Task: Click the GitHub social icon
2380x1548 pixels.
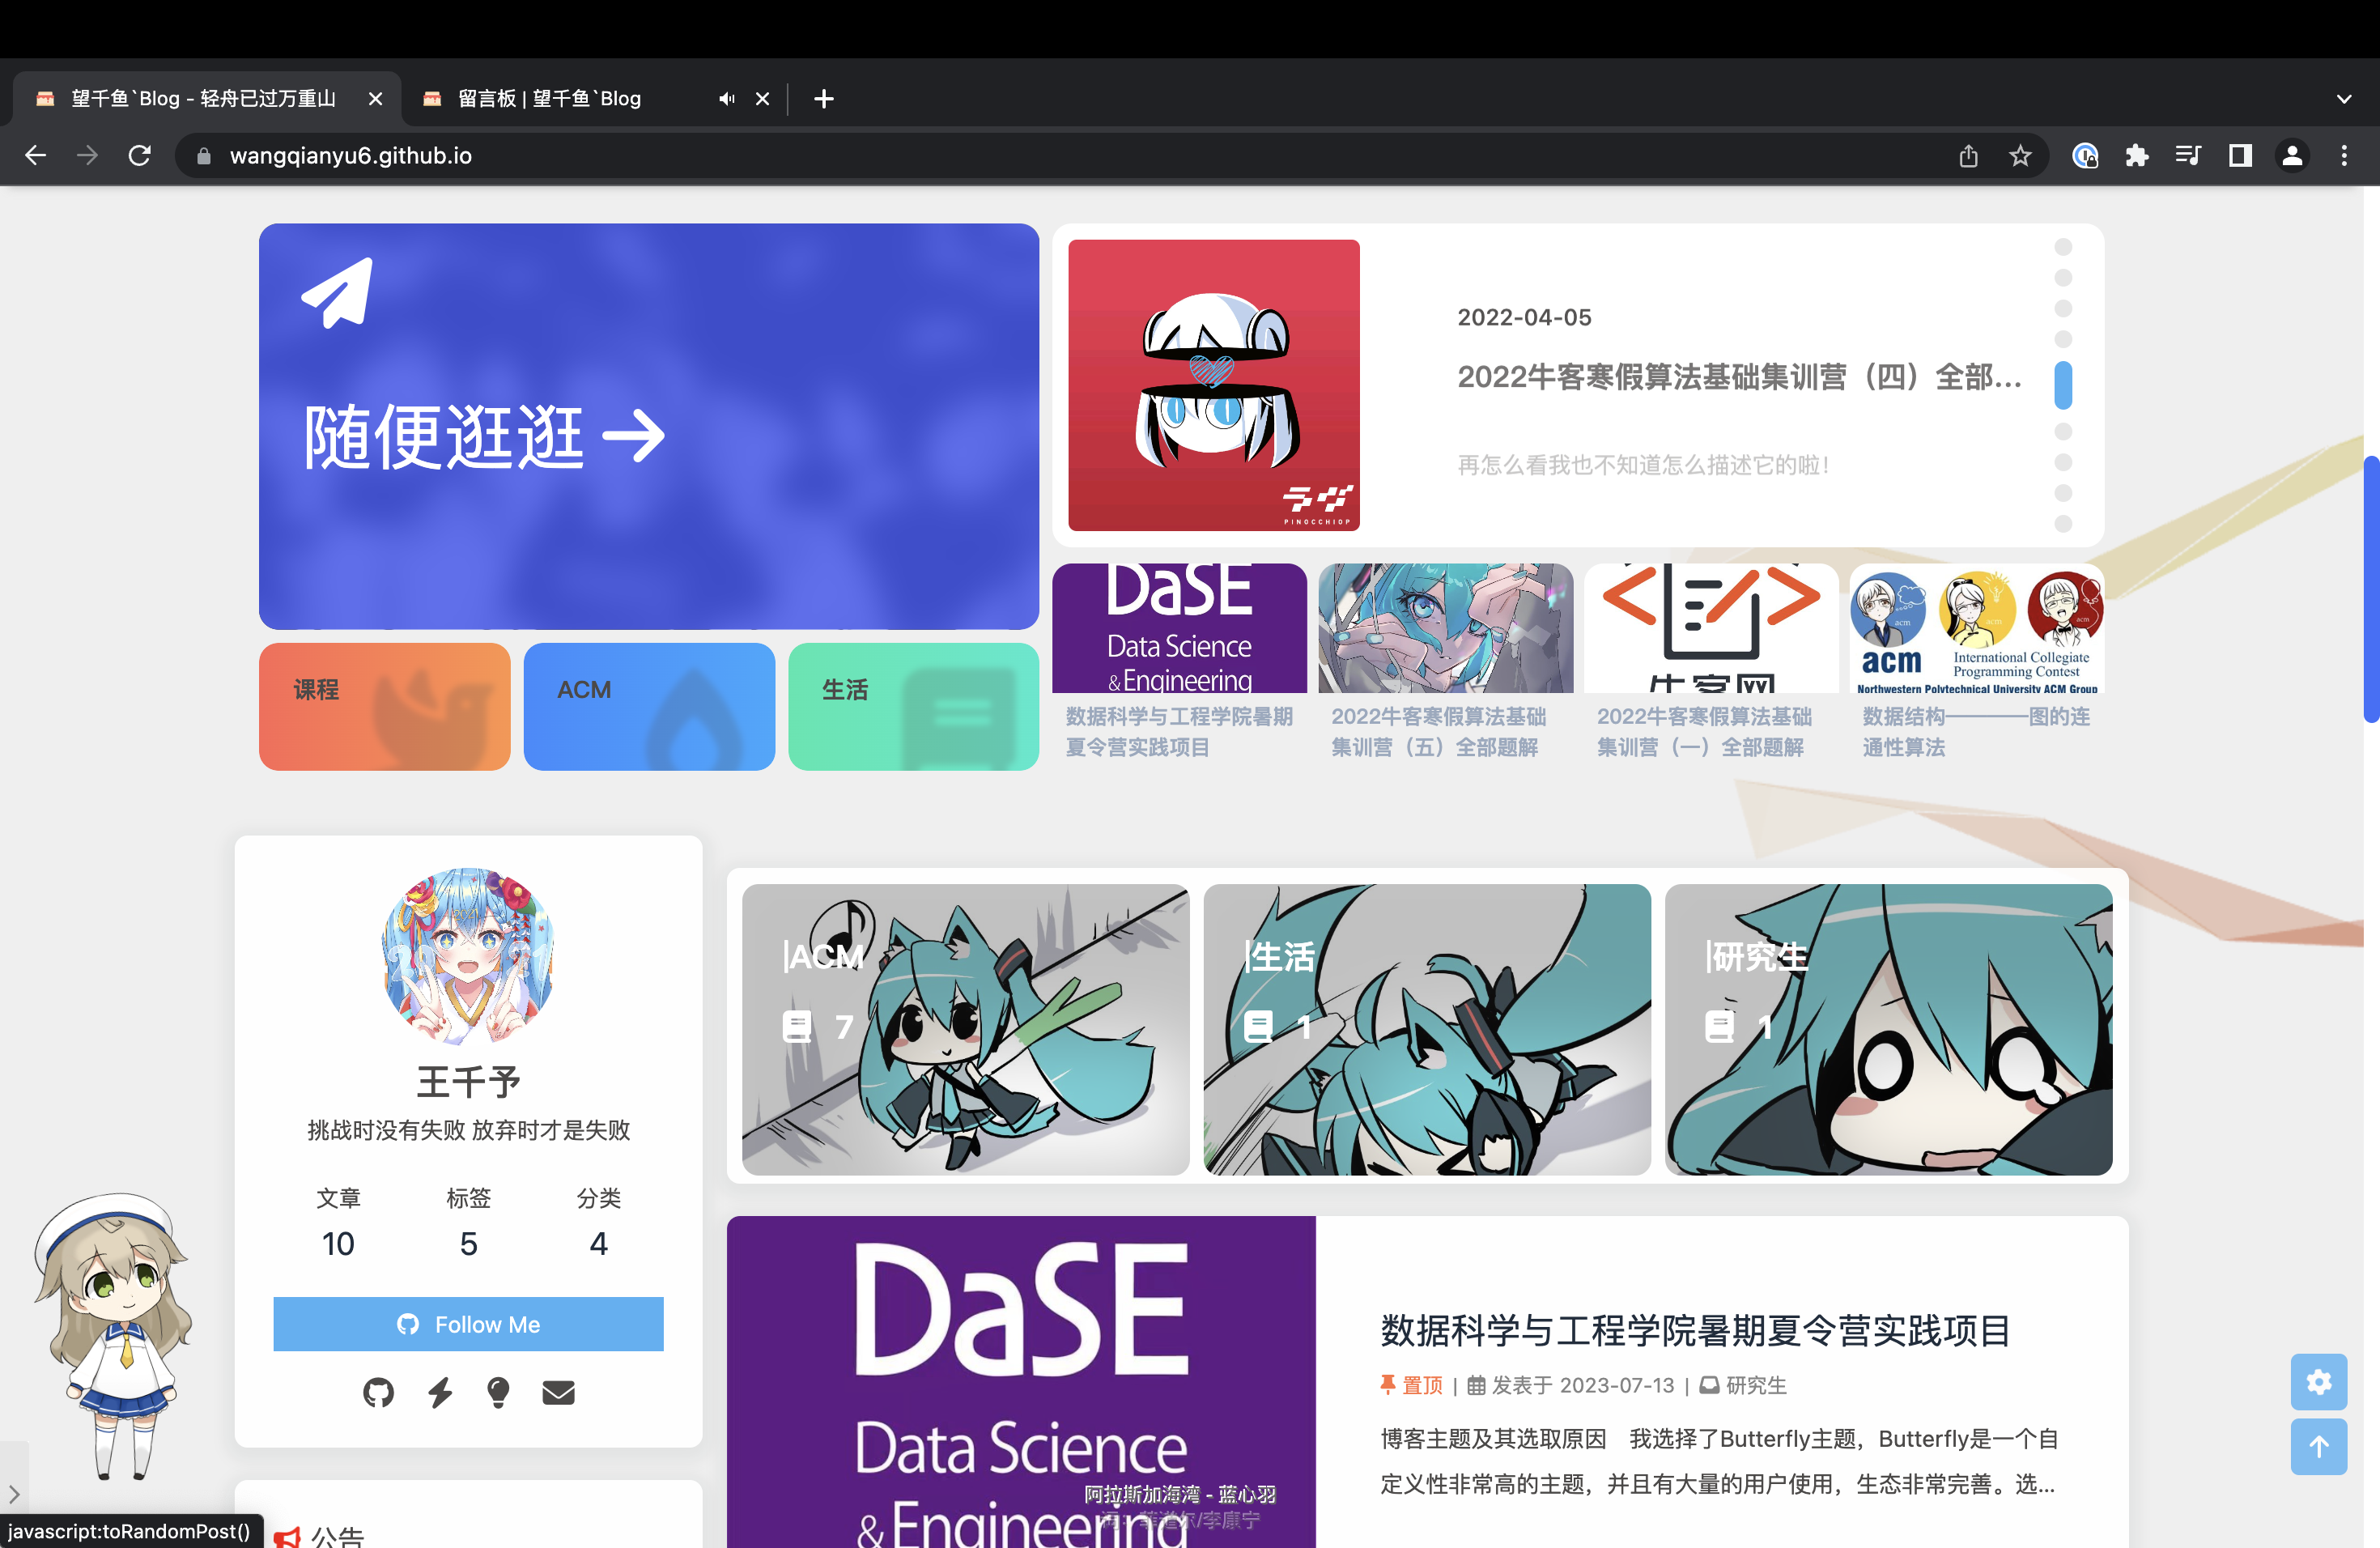Action: [x=378, y=1392]
